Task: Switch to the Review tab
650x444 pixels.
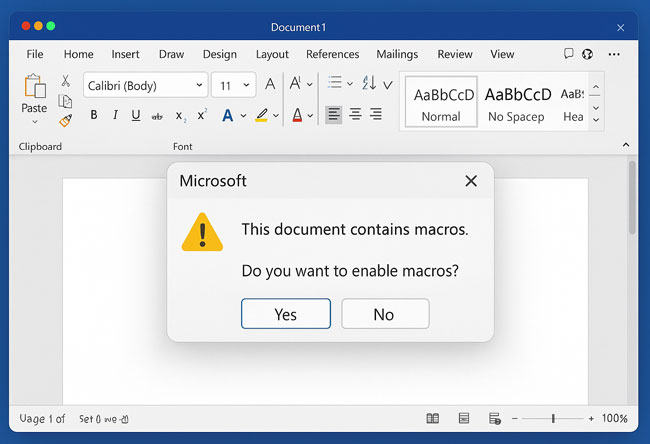Action: point(455,54)
